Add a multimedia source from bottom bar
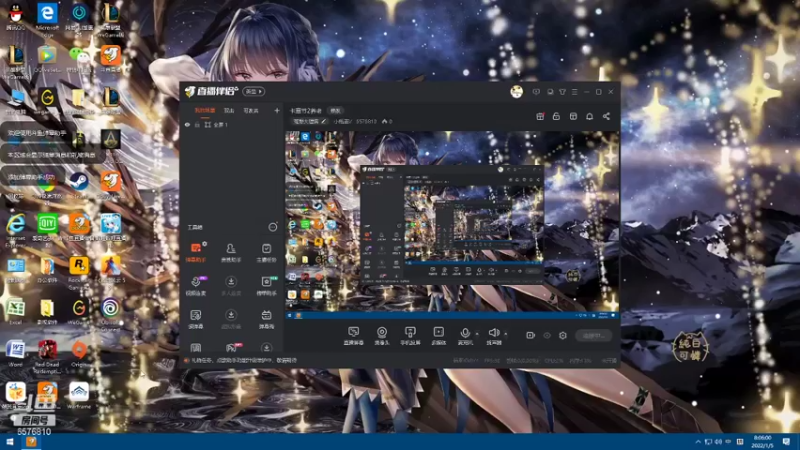Viewport: 800px width, 450px height. point(439,336)
